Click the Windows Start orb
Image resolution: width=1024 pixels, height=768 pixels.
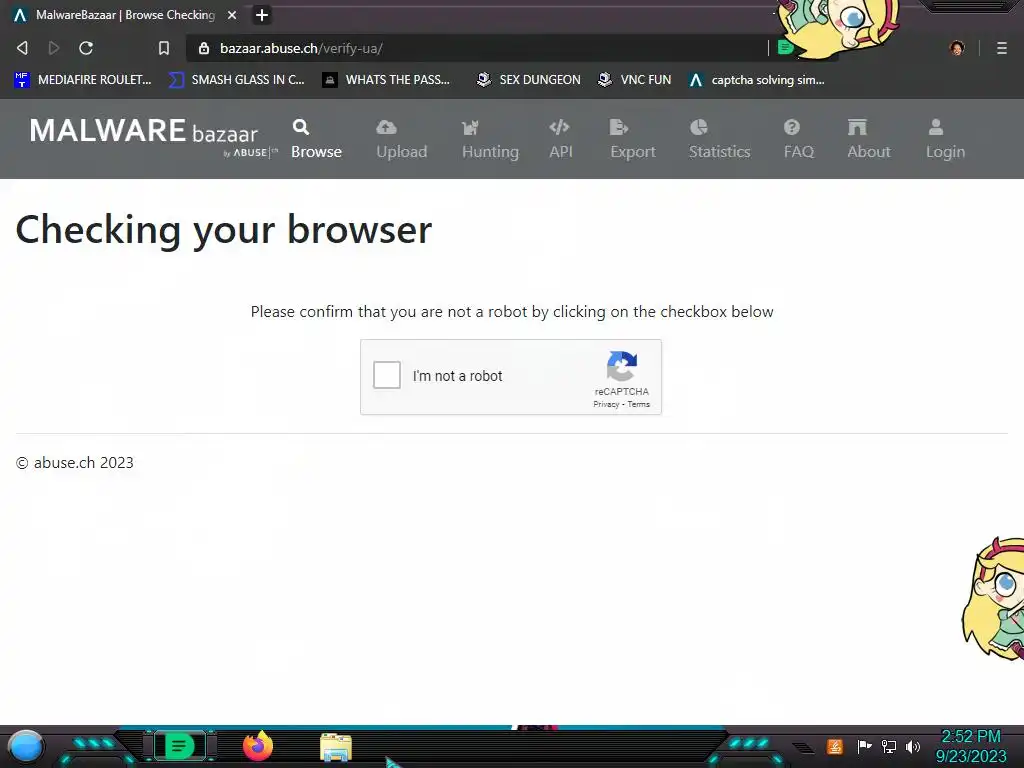(x=26, y=746)
